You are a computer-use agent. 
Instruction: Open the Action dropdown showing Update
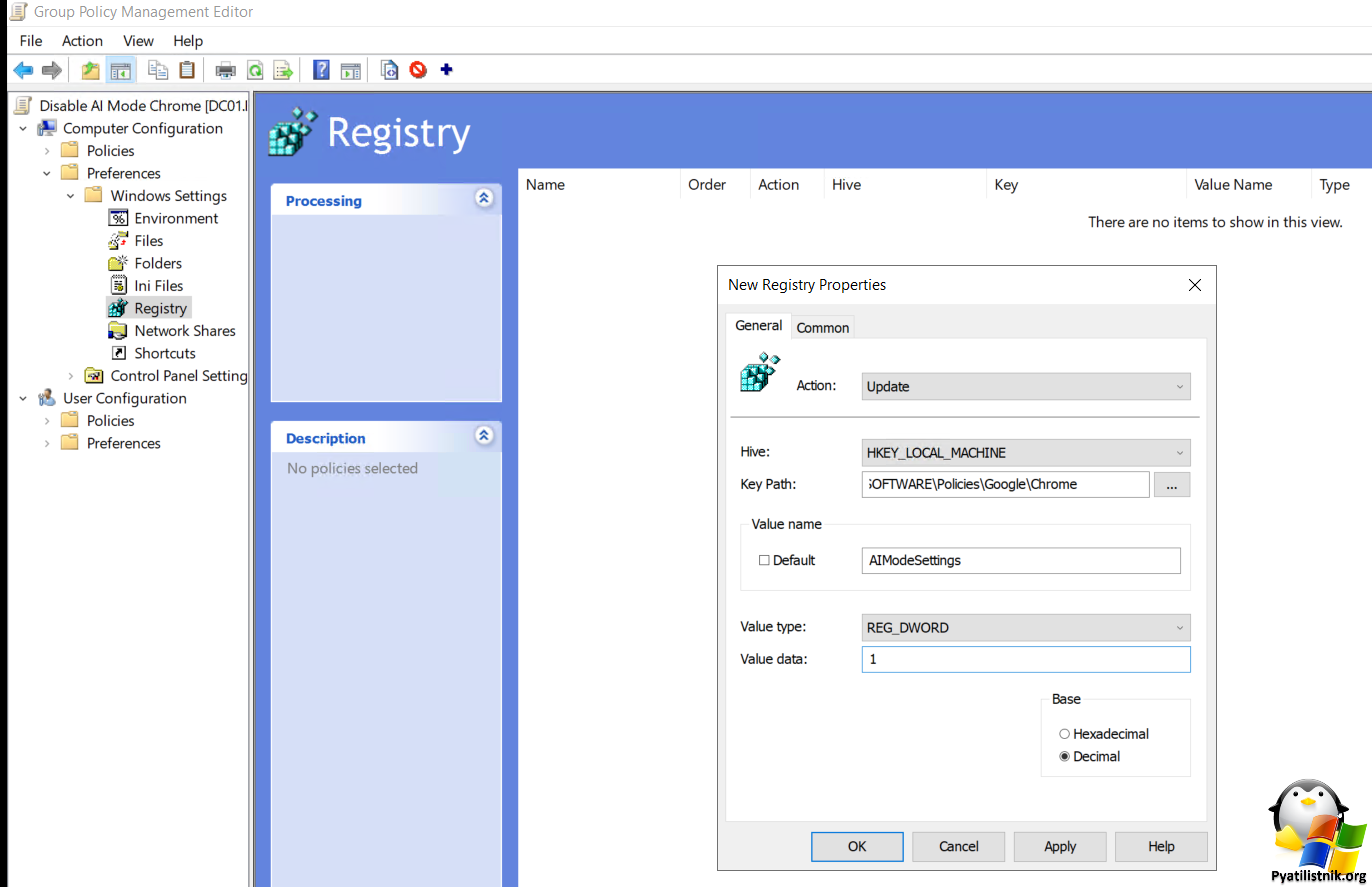click(1025, 387)
